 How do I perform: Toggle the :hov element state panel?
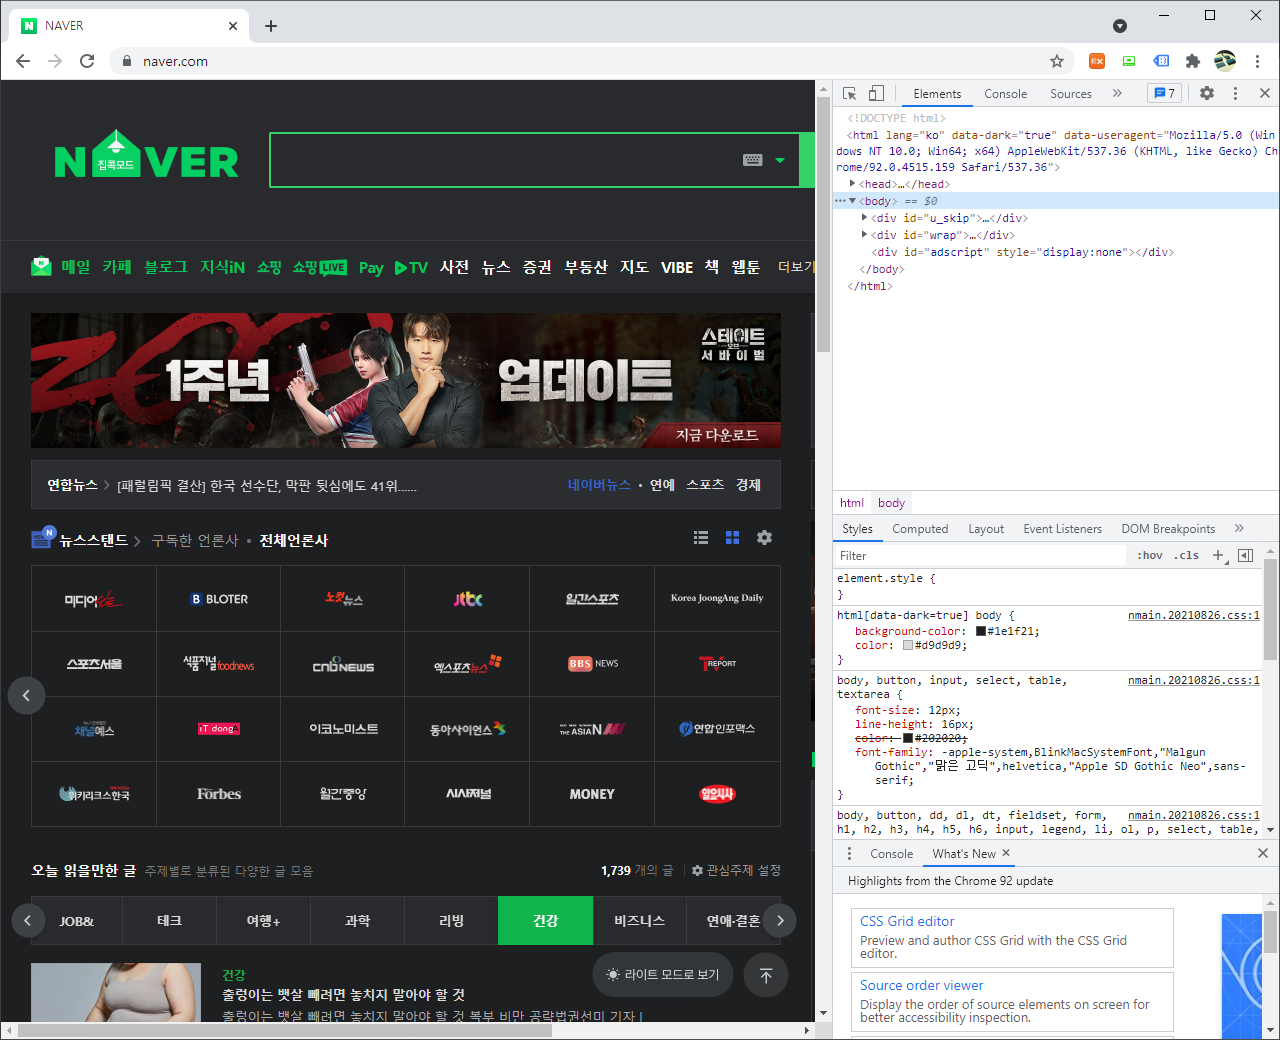click(1150, 555)
